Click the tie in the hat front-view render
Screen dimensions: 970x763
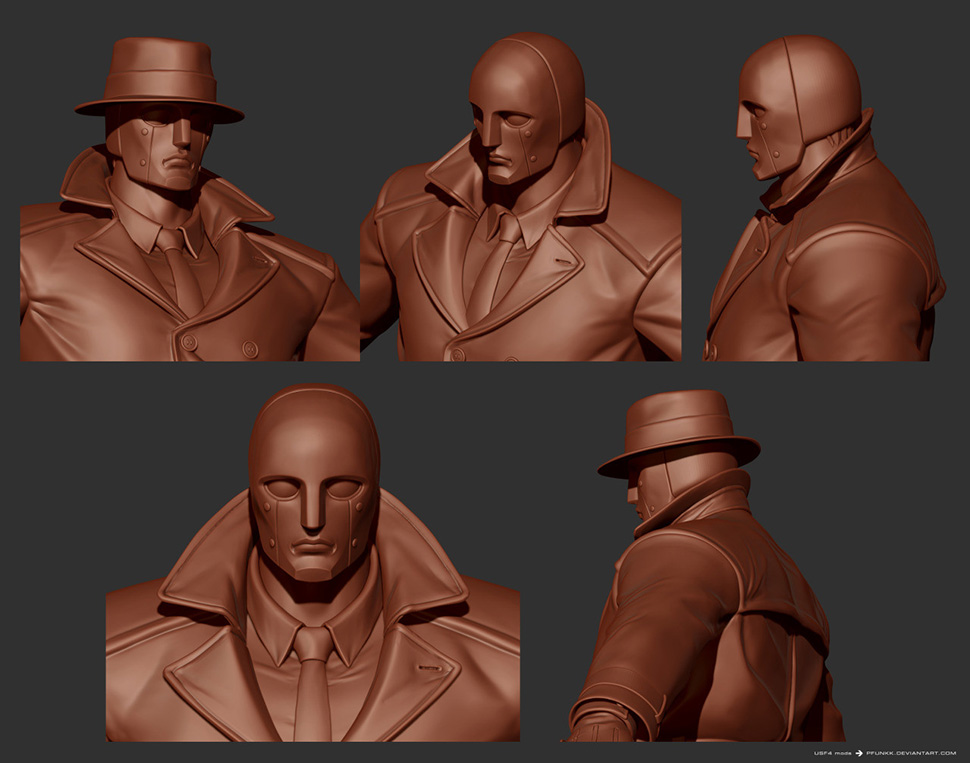182,270
